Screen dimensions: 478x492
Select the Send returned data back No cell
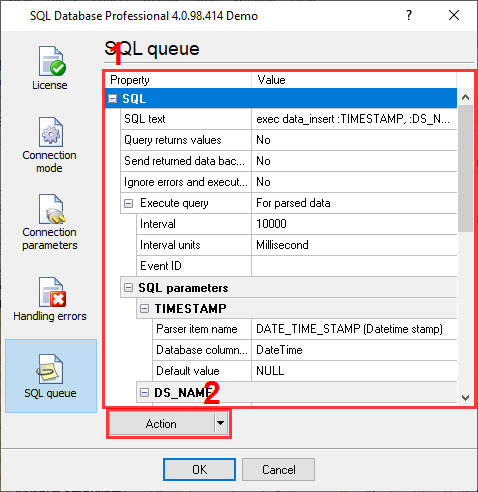coord(354,161)
